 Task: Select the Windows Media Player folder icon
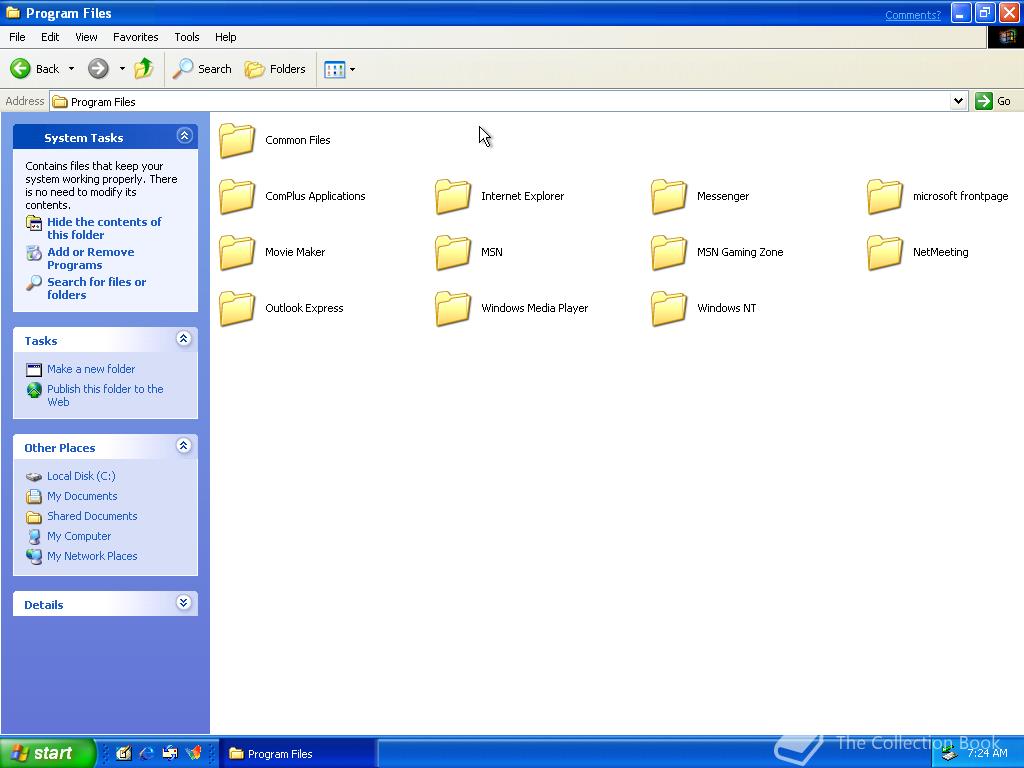point(453,308)
